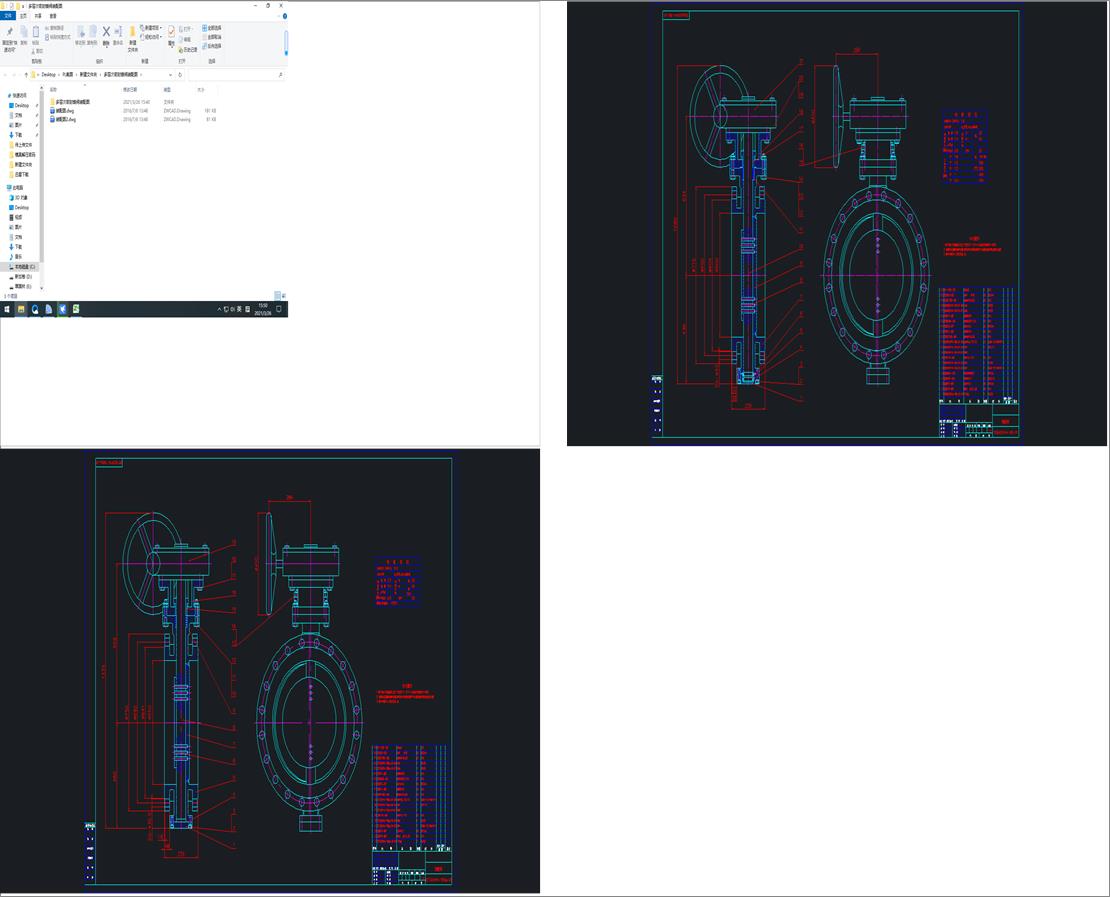
Task: Open the quick access toolbar dropdown in the title bar
Action: [x=23, y=6]
